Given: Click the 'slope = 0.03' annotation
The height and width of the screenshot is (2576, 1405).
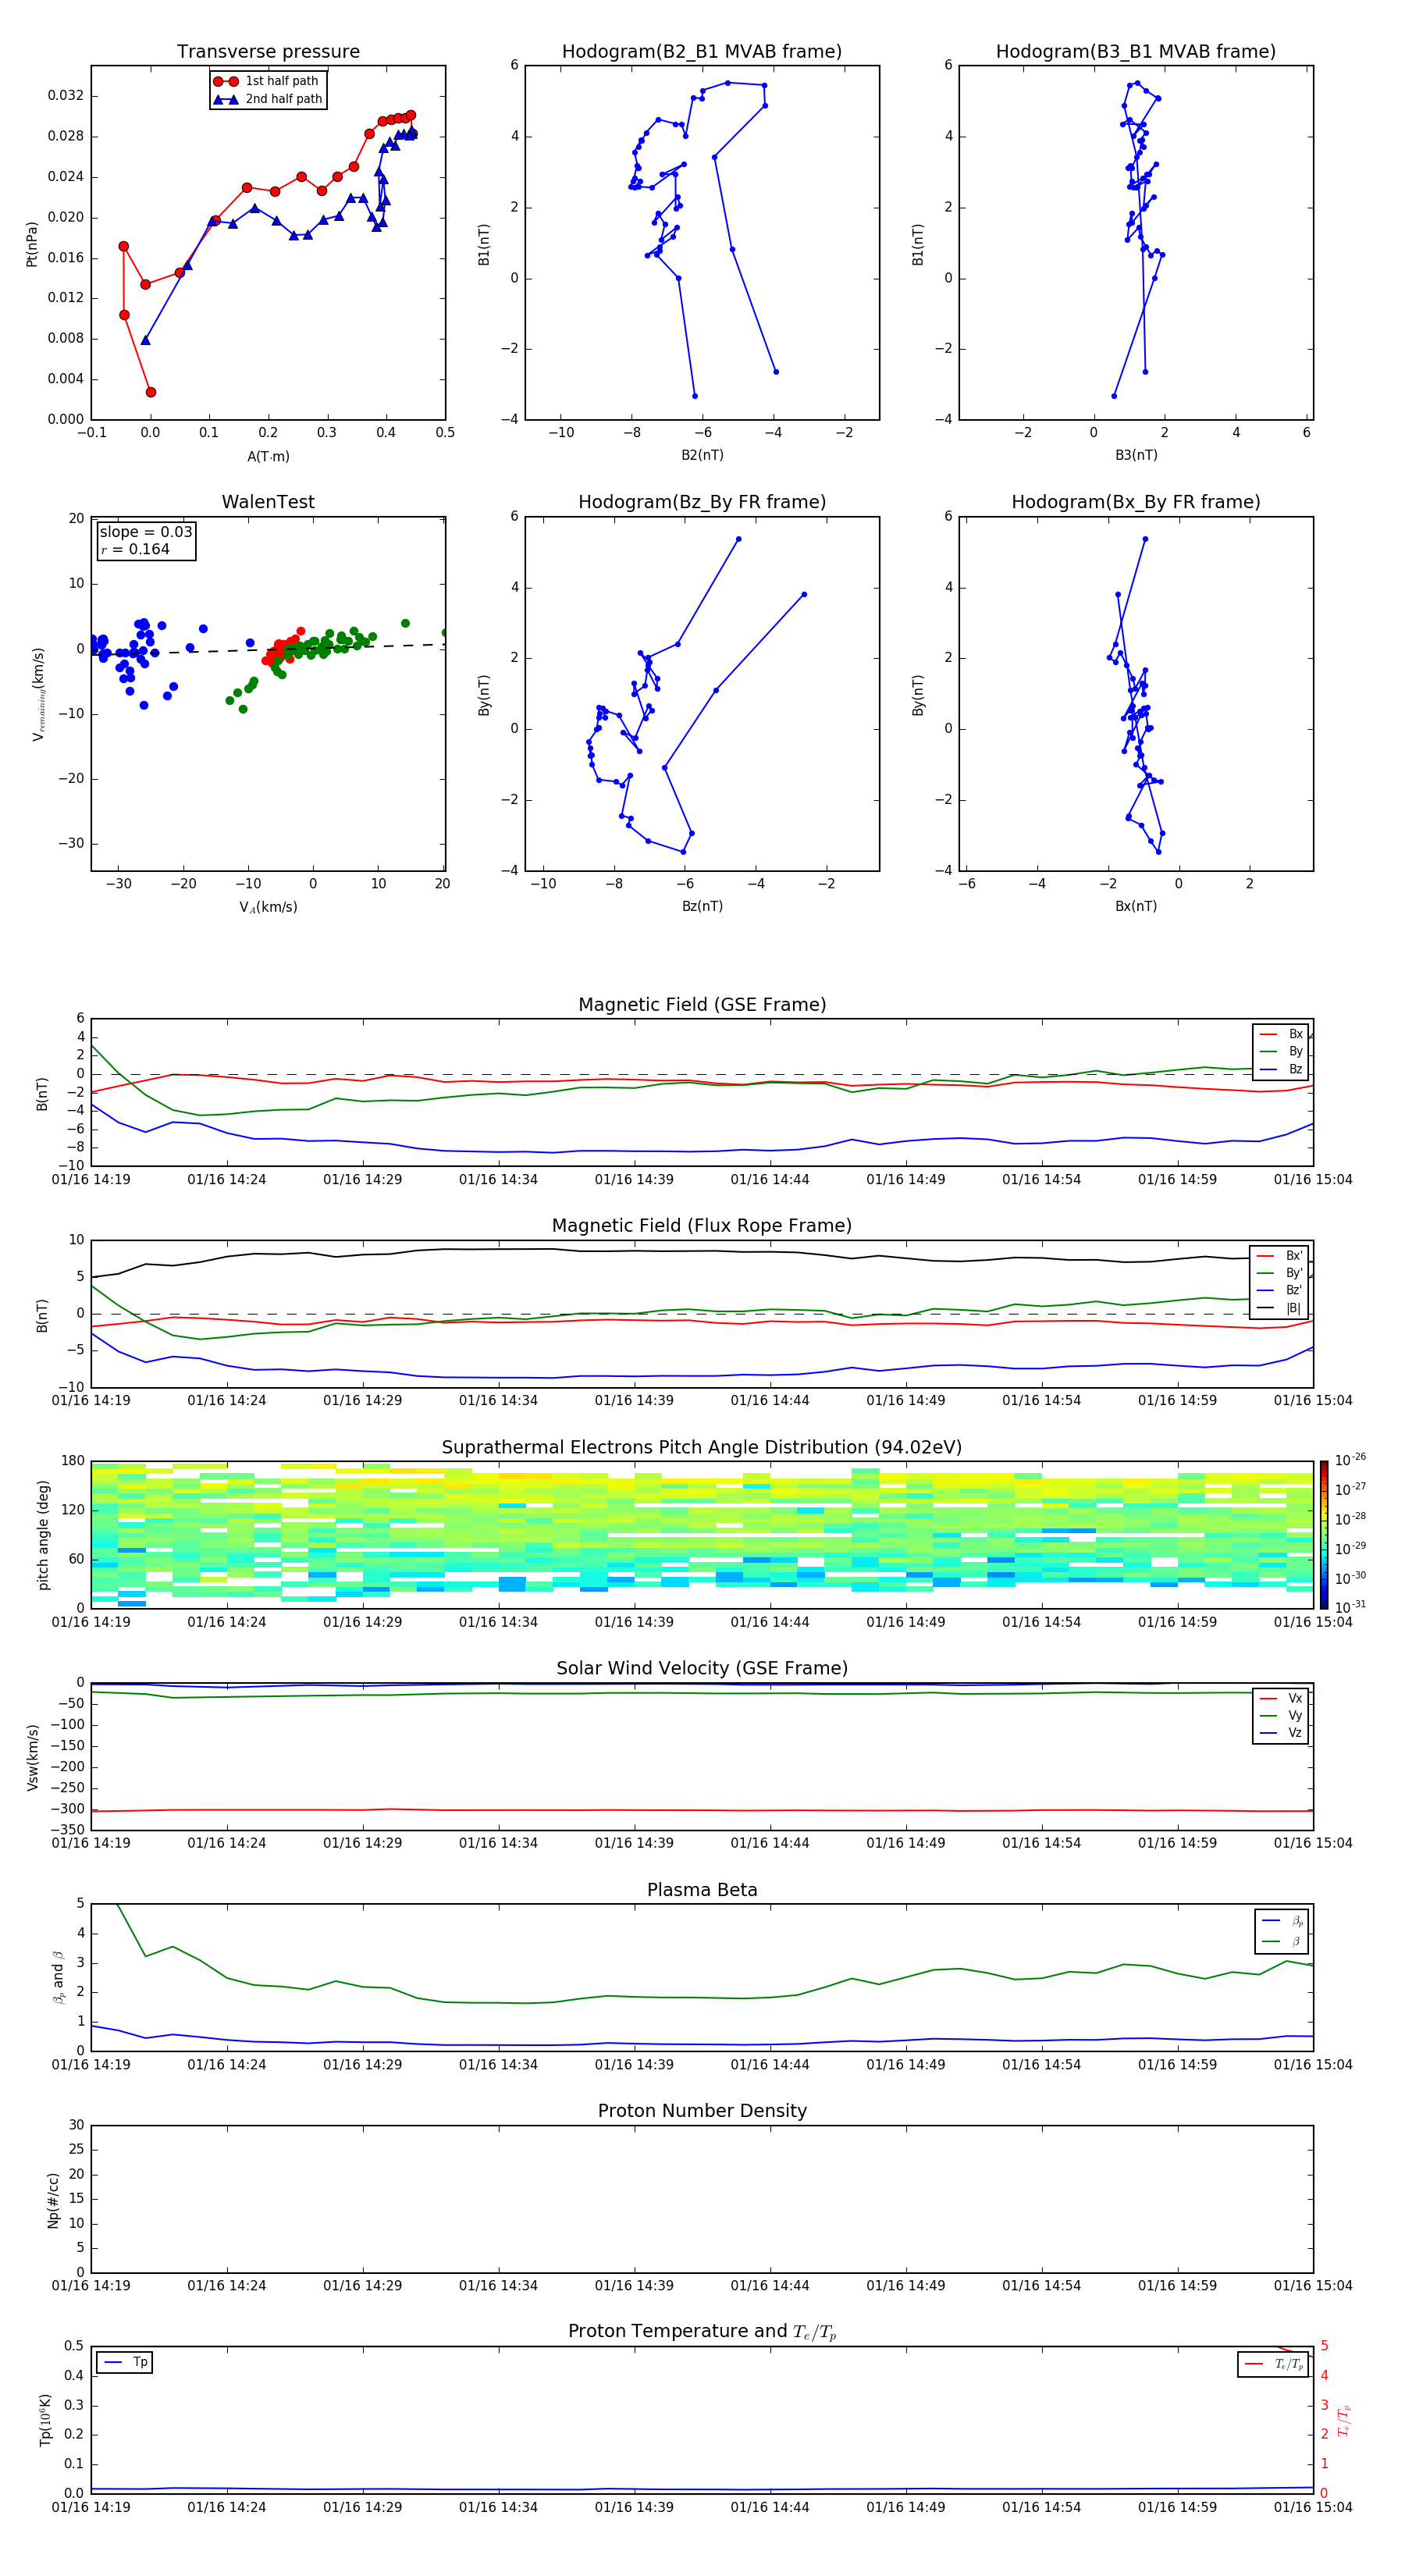Looking at the screenshot, I should [x=146, y=532].
